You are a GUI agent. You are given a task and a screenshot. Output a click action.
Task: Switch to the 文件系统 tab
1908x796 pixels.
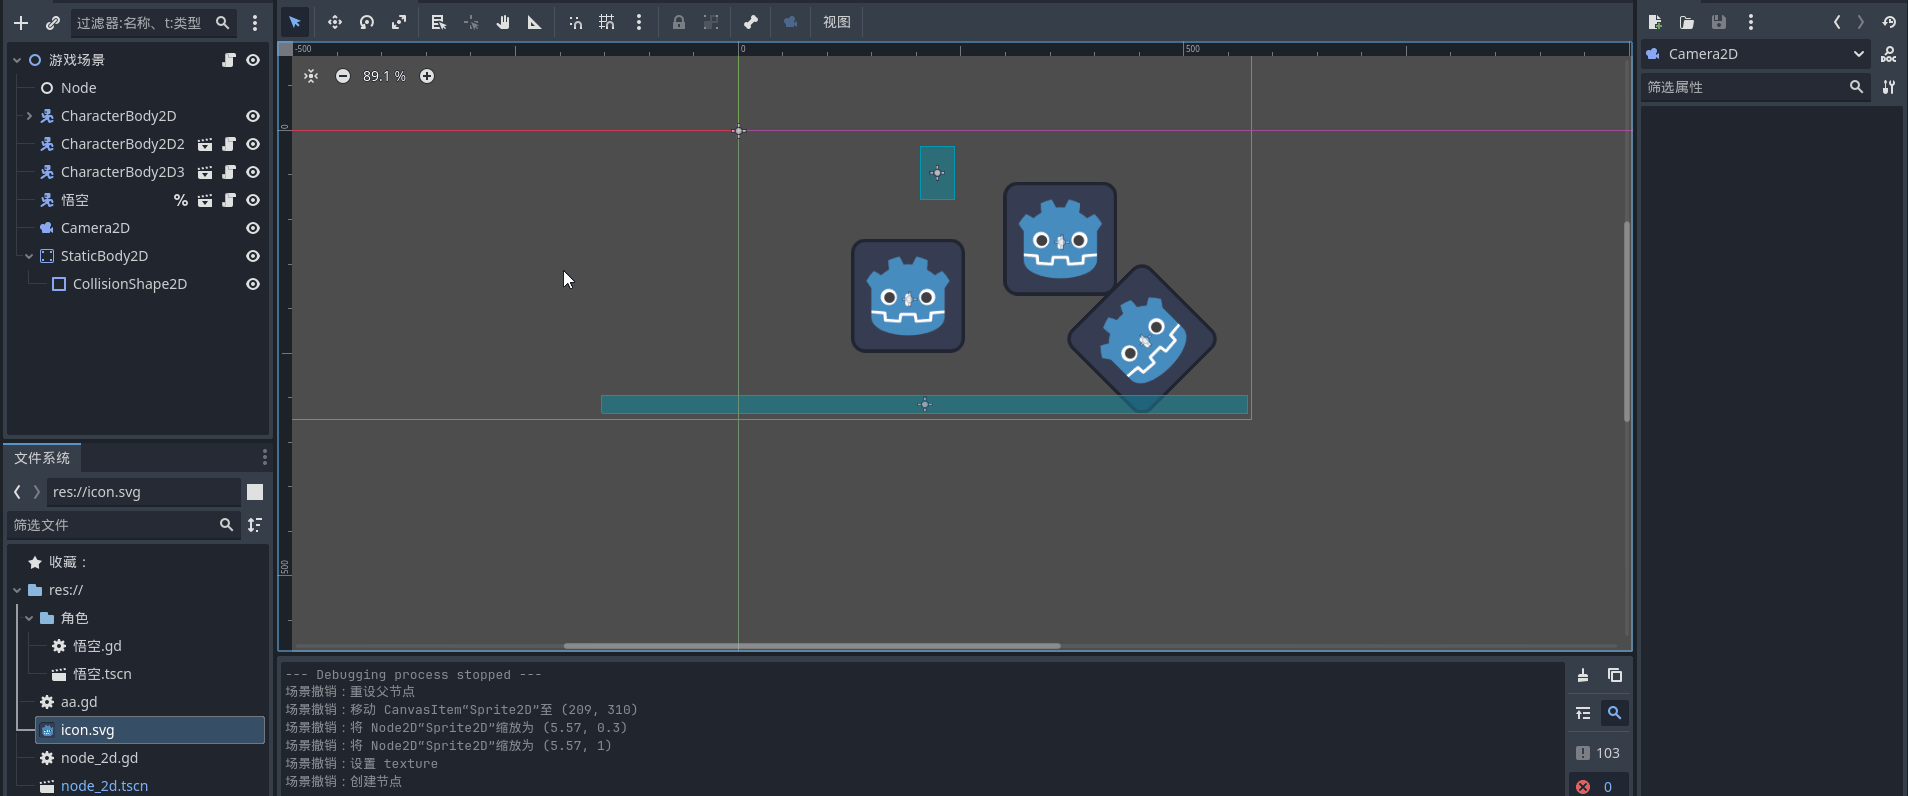click(x=42, y=458)
